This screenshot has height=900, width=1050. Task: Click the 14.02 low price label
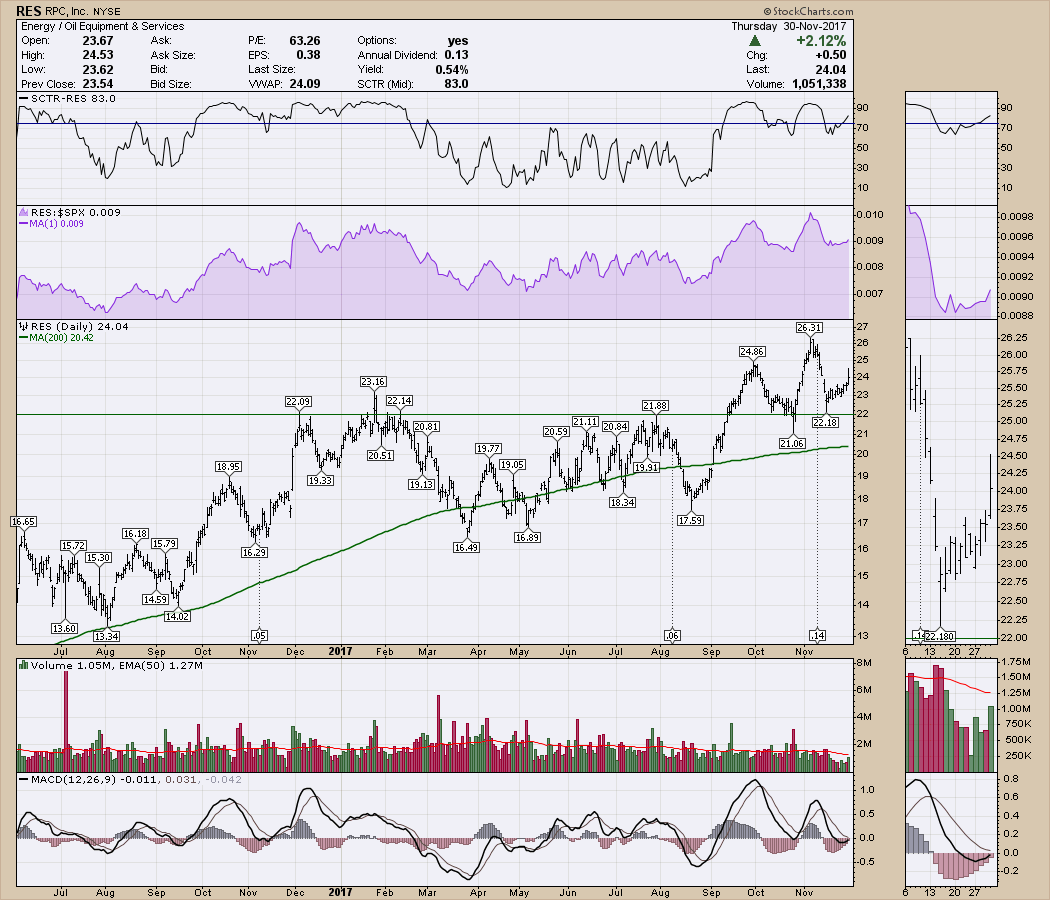pos(177,616)
